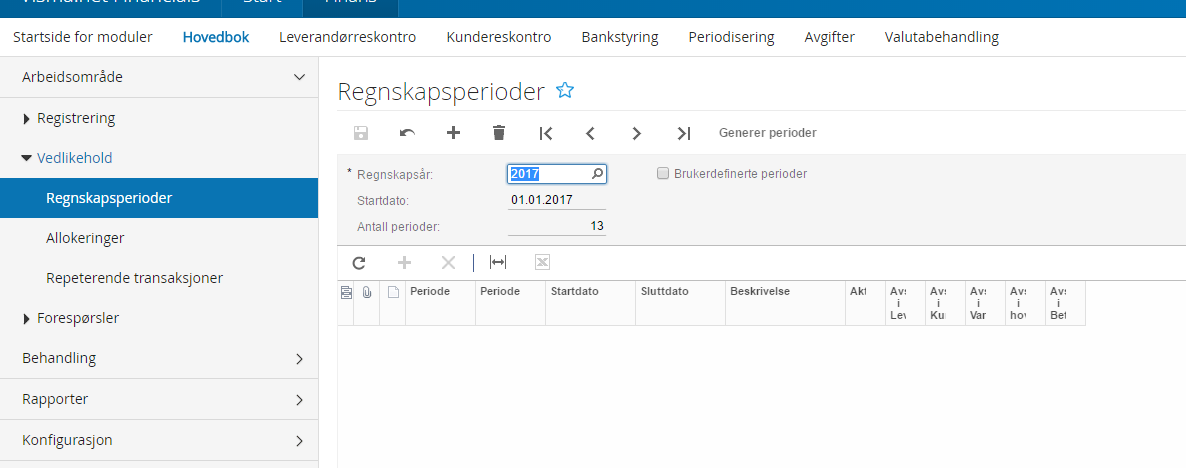
Task: Click the document column header icon
Action: coord(393,292)
